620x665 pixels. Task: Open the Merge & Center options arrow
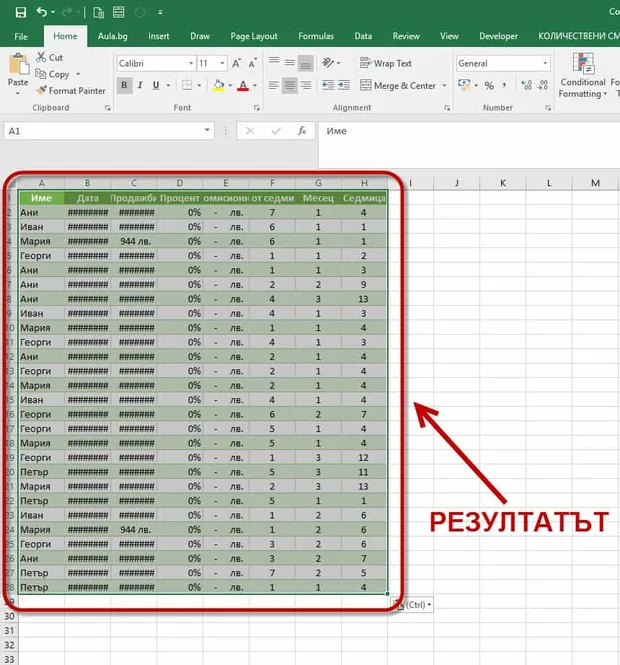tap(444, 86)
